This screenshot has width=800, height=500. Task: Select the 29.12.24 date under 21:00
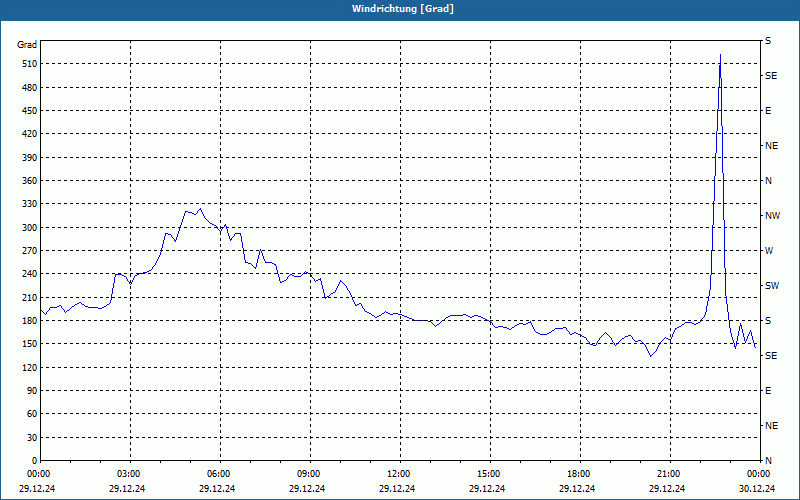(x=667, y=488)
